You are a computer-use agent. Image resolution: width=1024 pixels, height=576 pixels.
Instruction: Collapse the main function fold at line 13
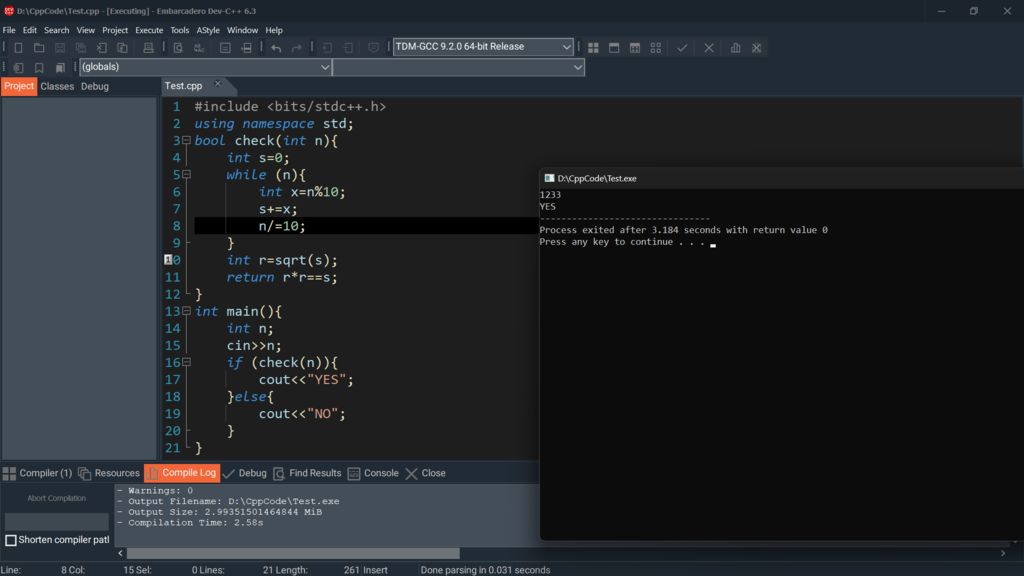tap(186, 311)
